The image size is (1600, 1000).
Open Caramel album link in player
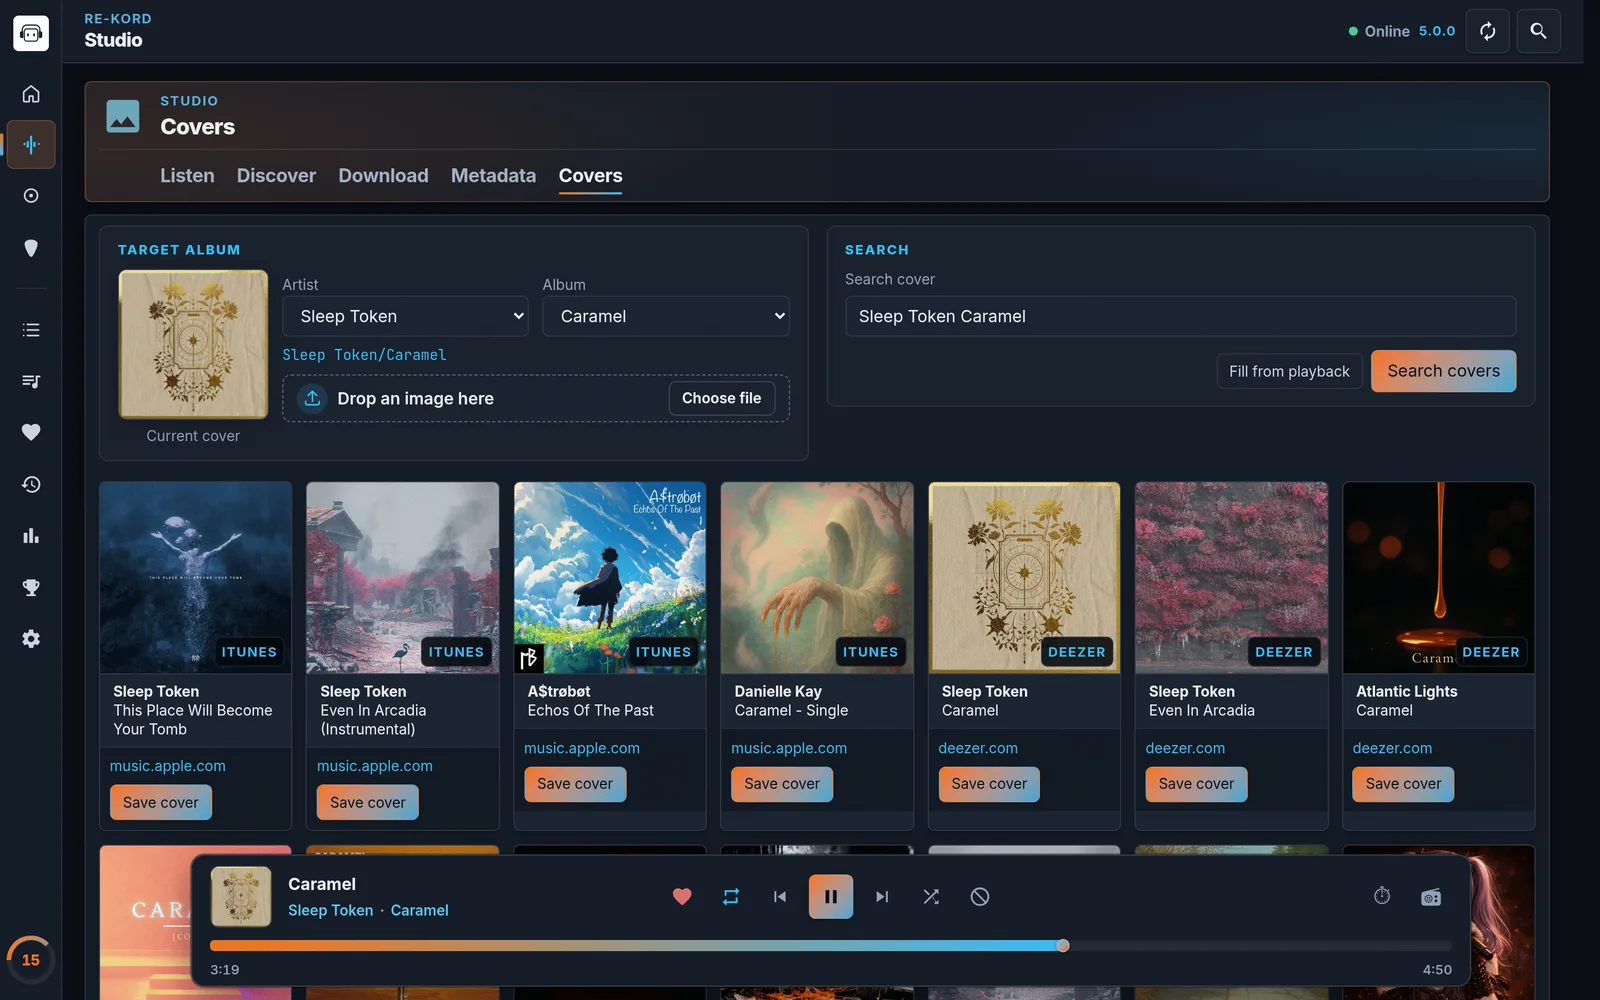coord(419,910)
